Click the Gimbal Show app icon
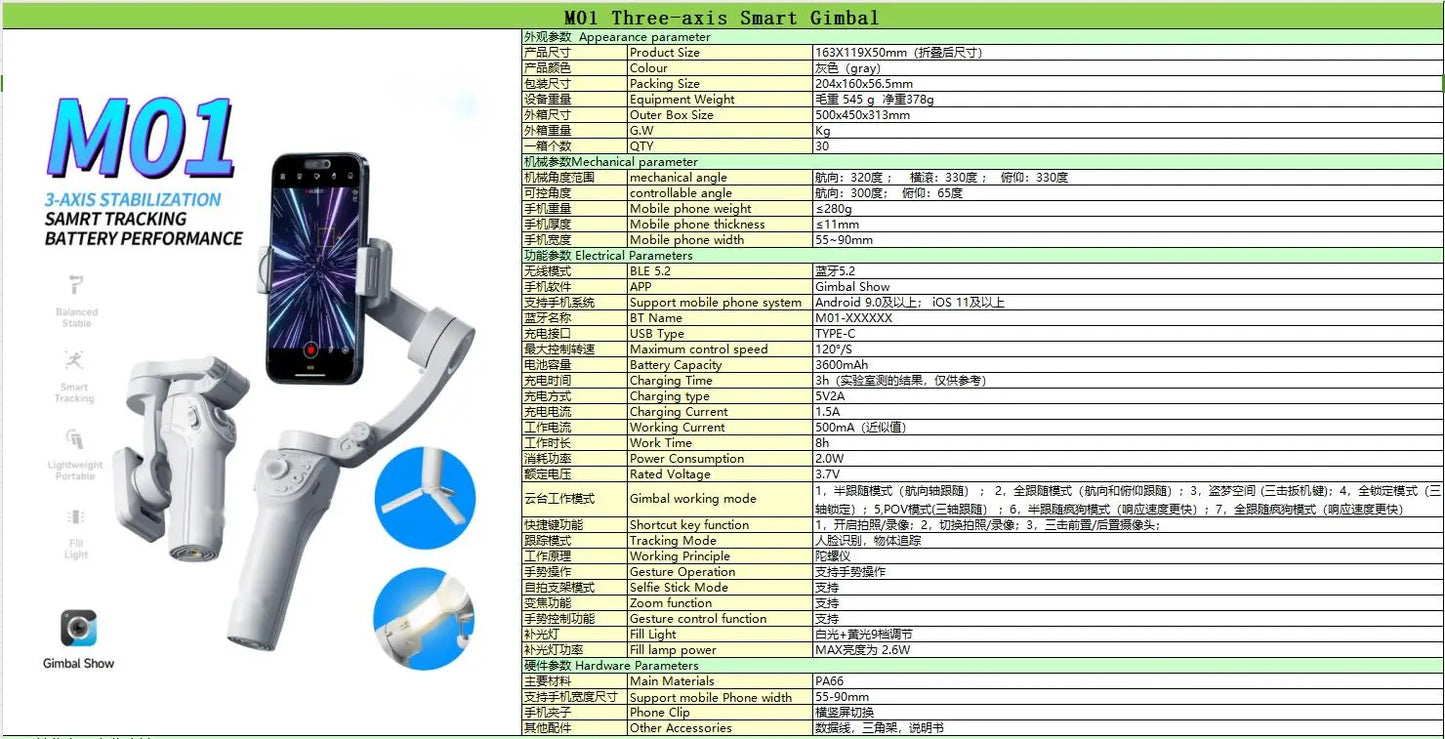 (x=78, y=628)
